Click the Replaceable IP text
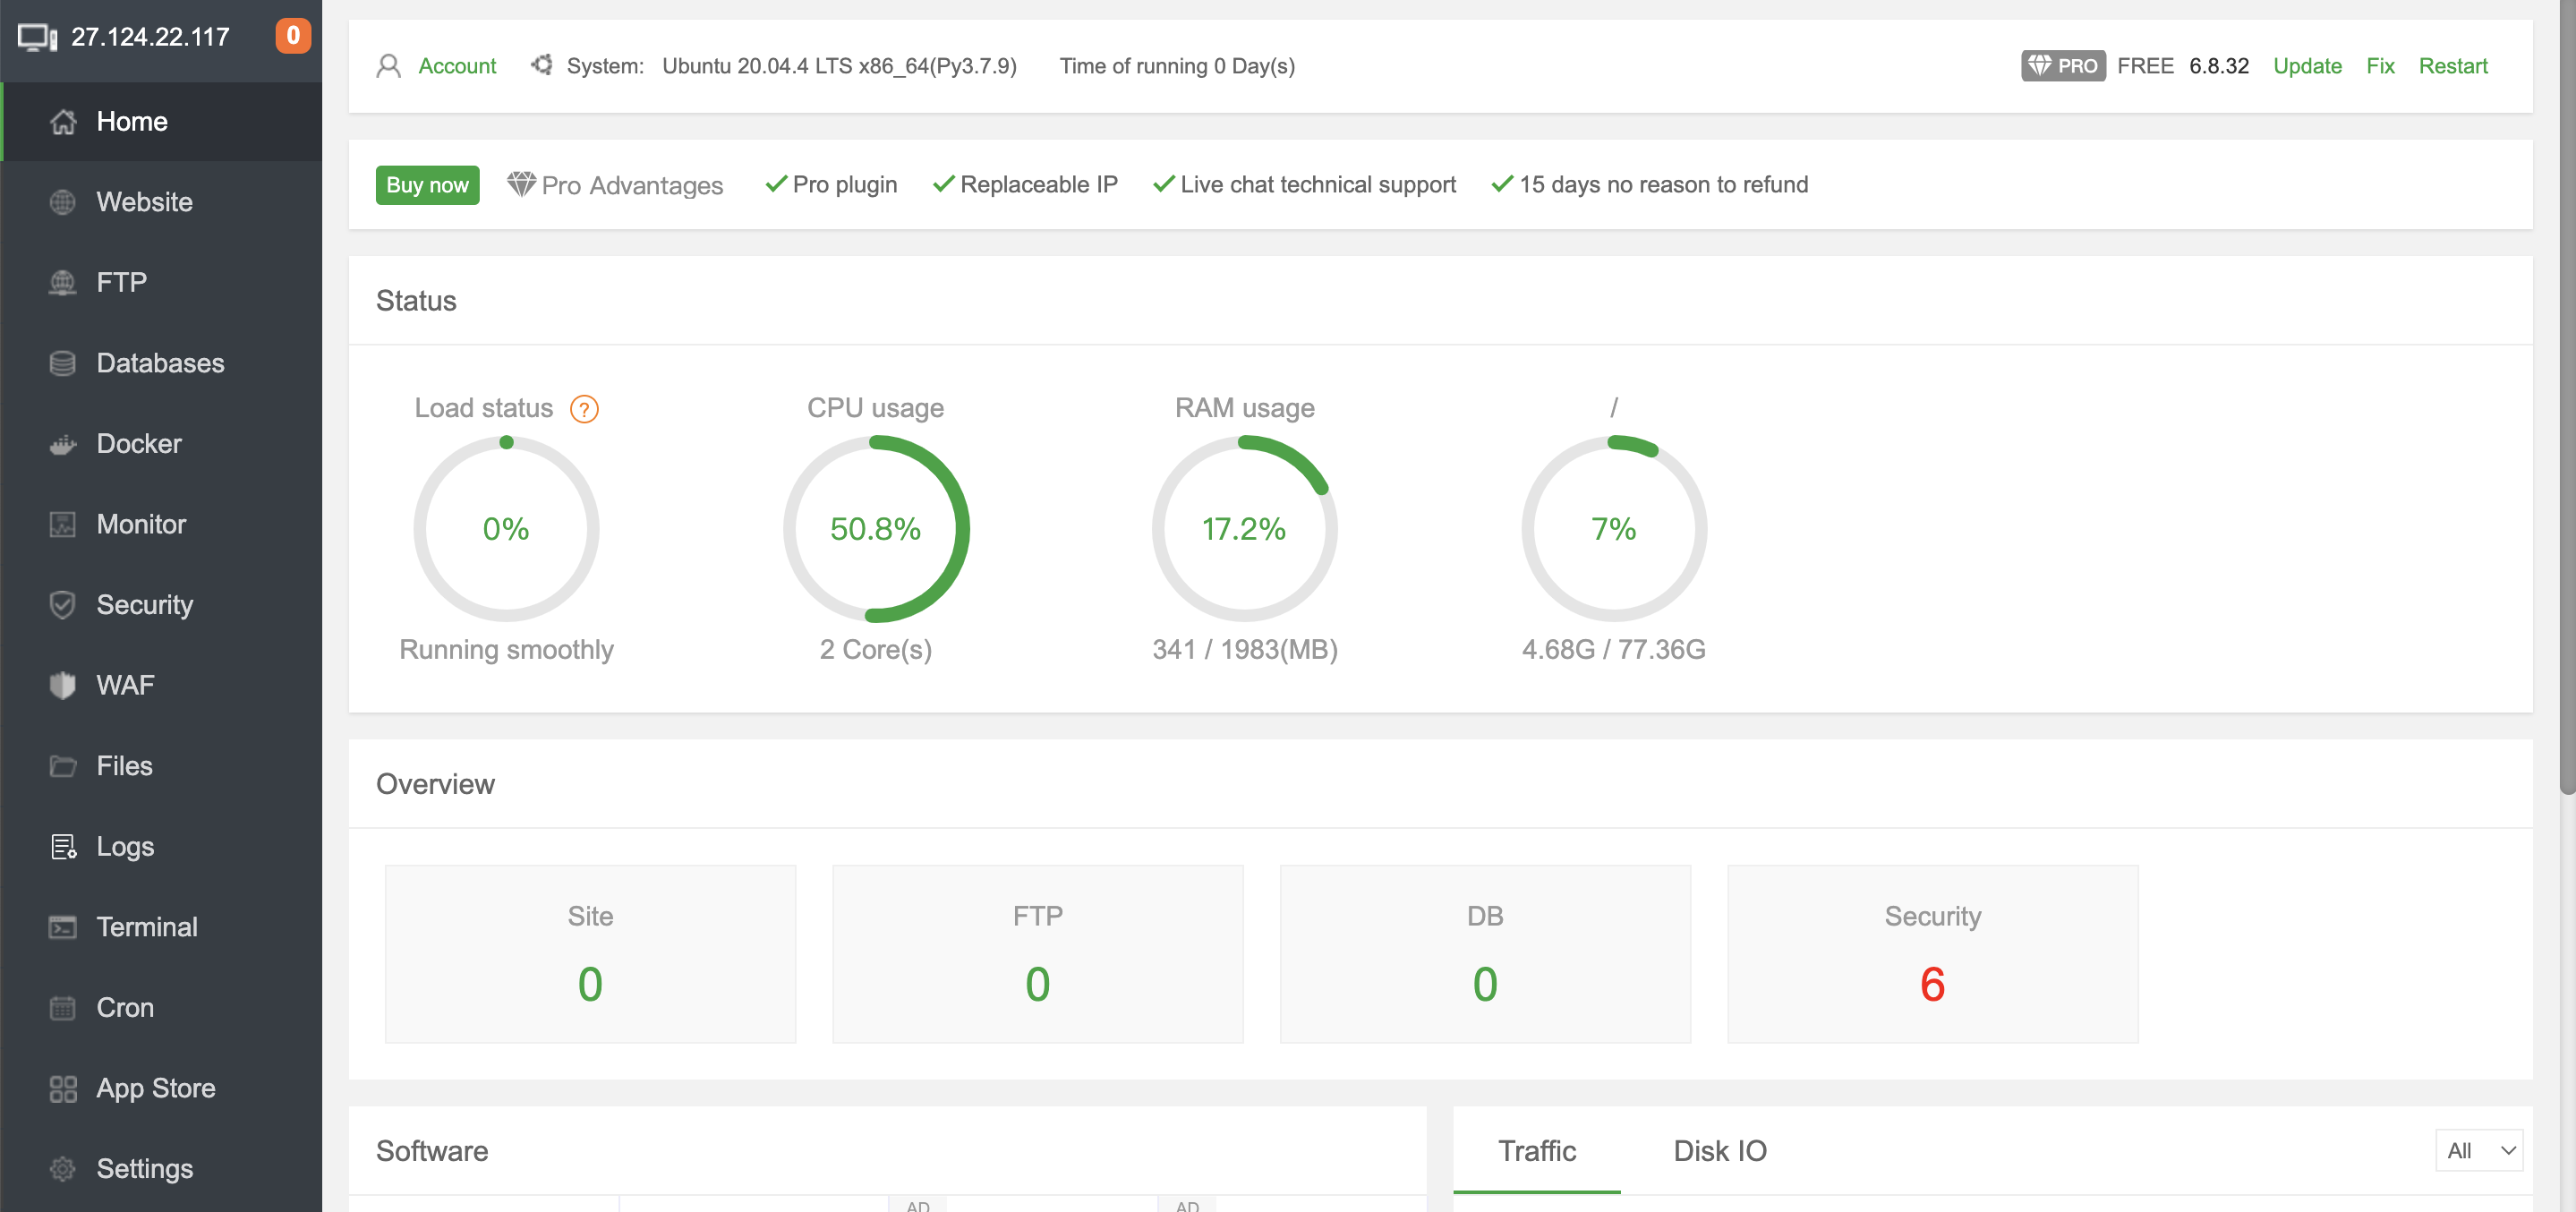The height and width of the screenshot is (1212, 2576). [1038, 185]
